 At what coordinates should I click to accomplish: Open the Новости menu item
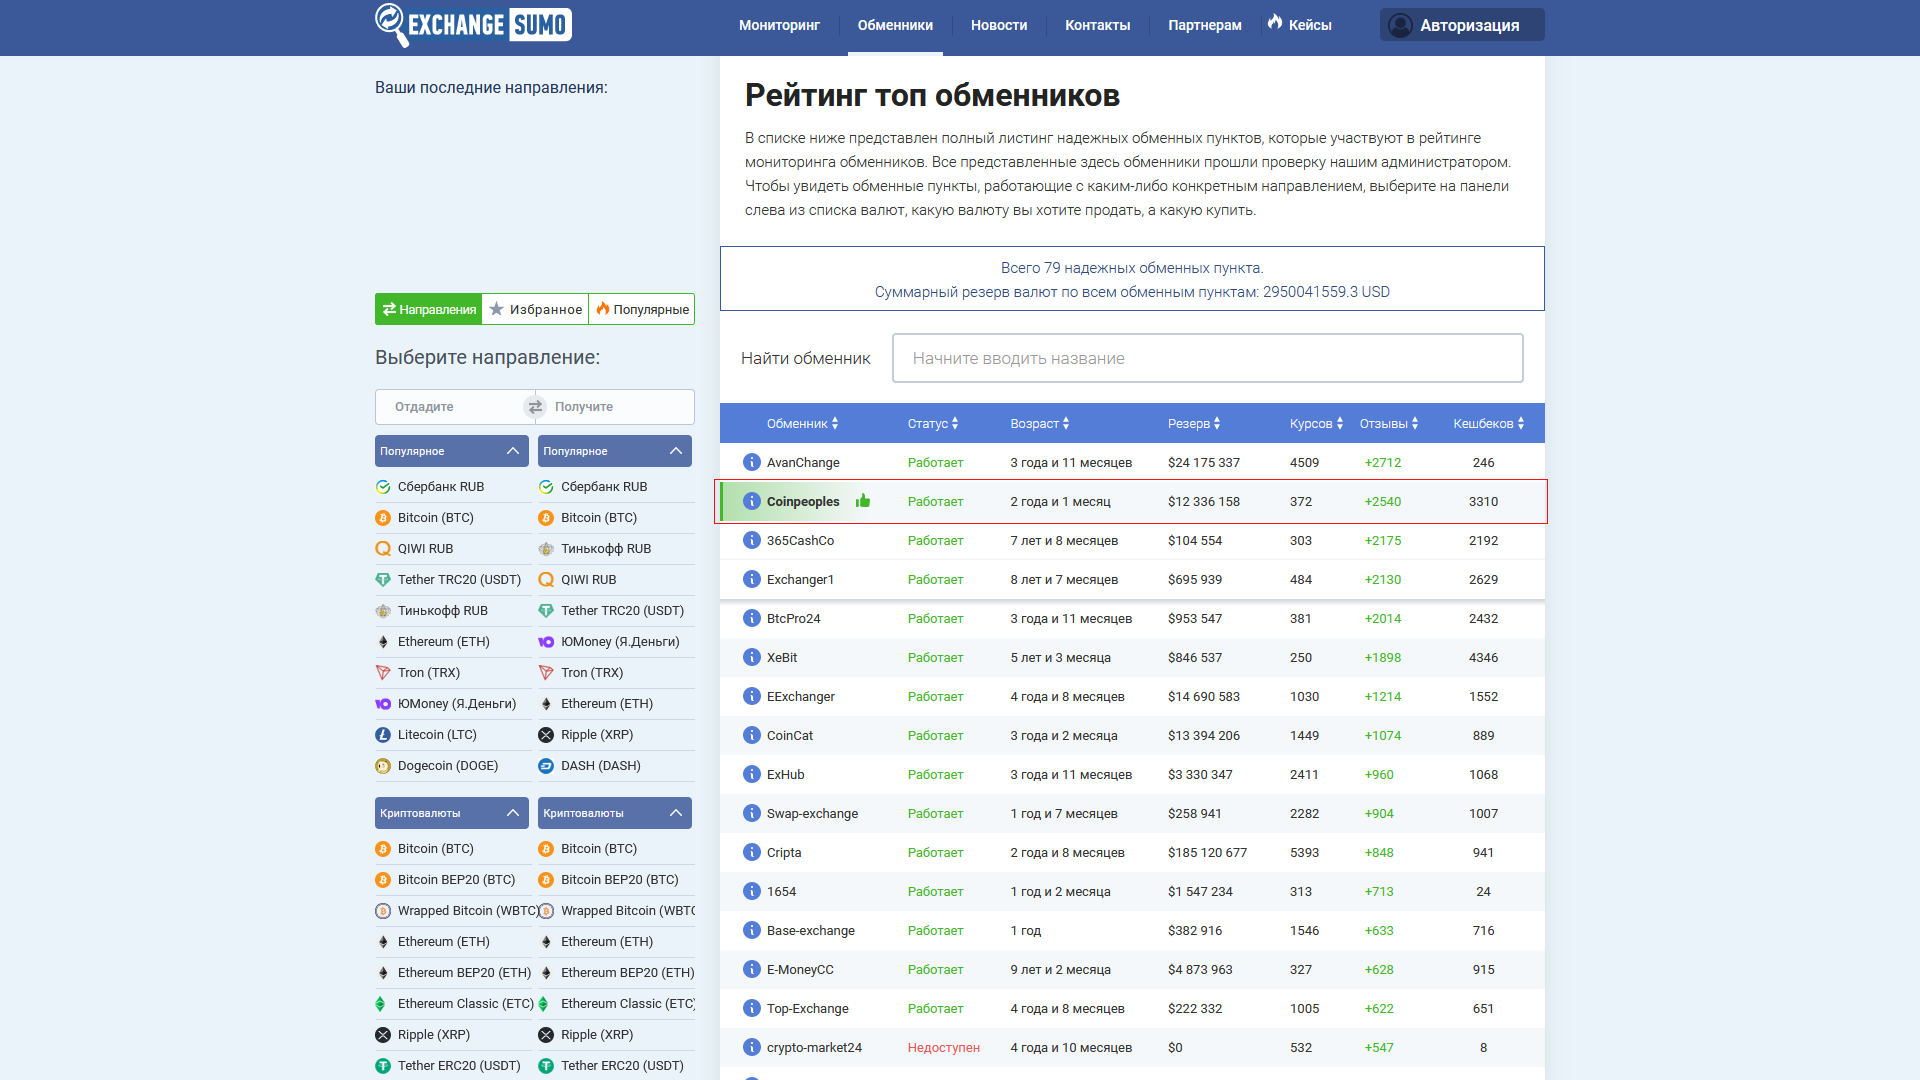point(998,25)
